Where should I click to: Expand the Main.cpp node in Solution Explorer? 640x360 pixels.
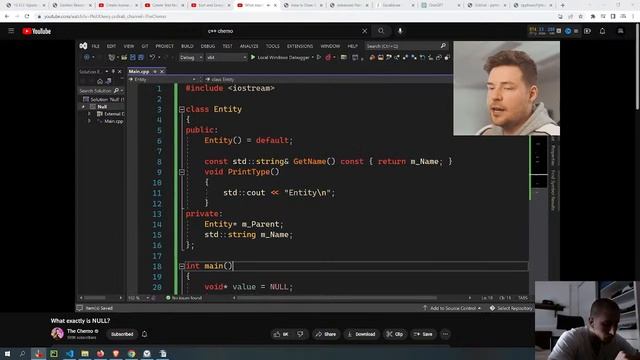[89, 121]
